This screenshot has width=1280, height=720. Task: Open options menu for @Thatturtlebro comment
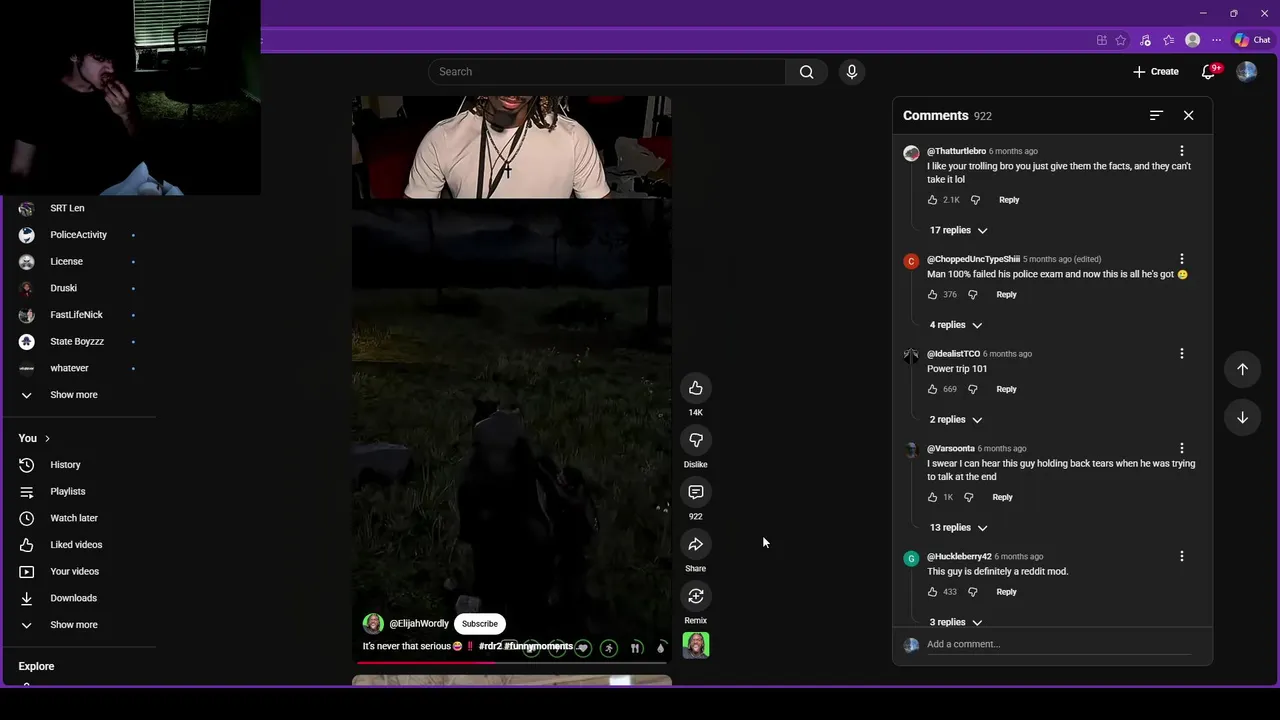tap(1182, 151)
